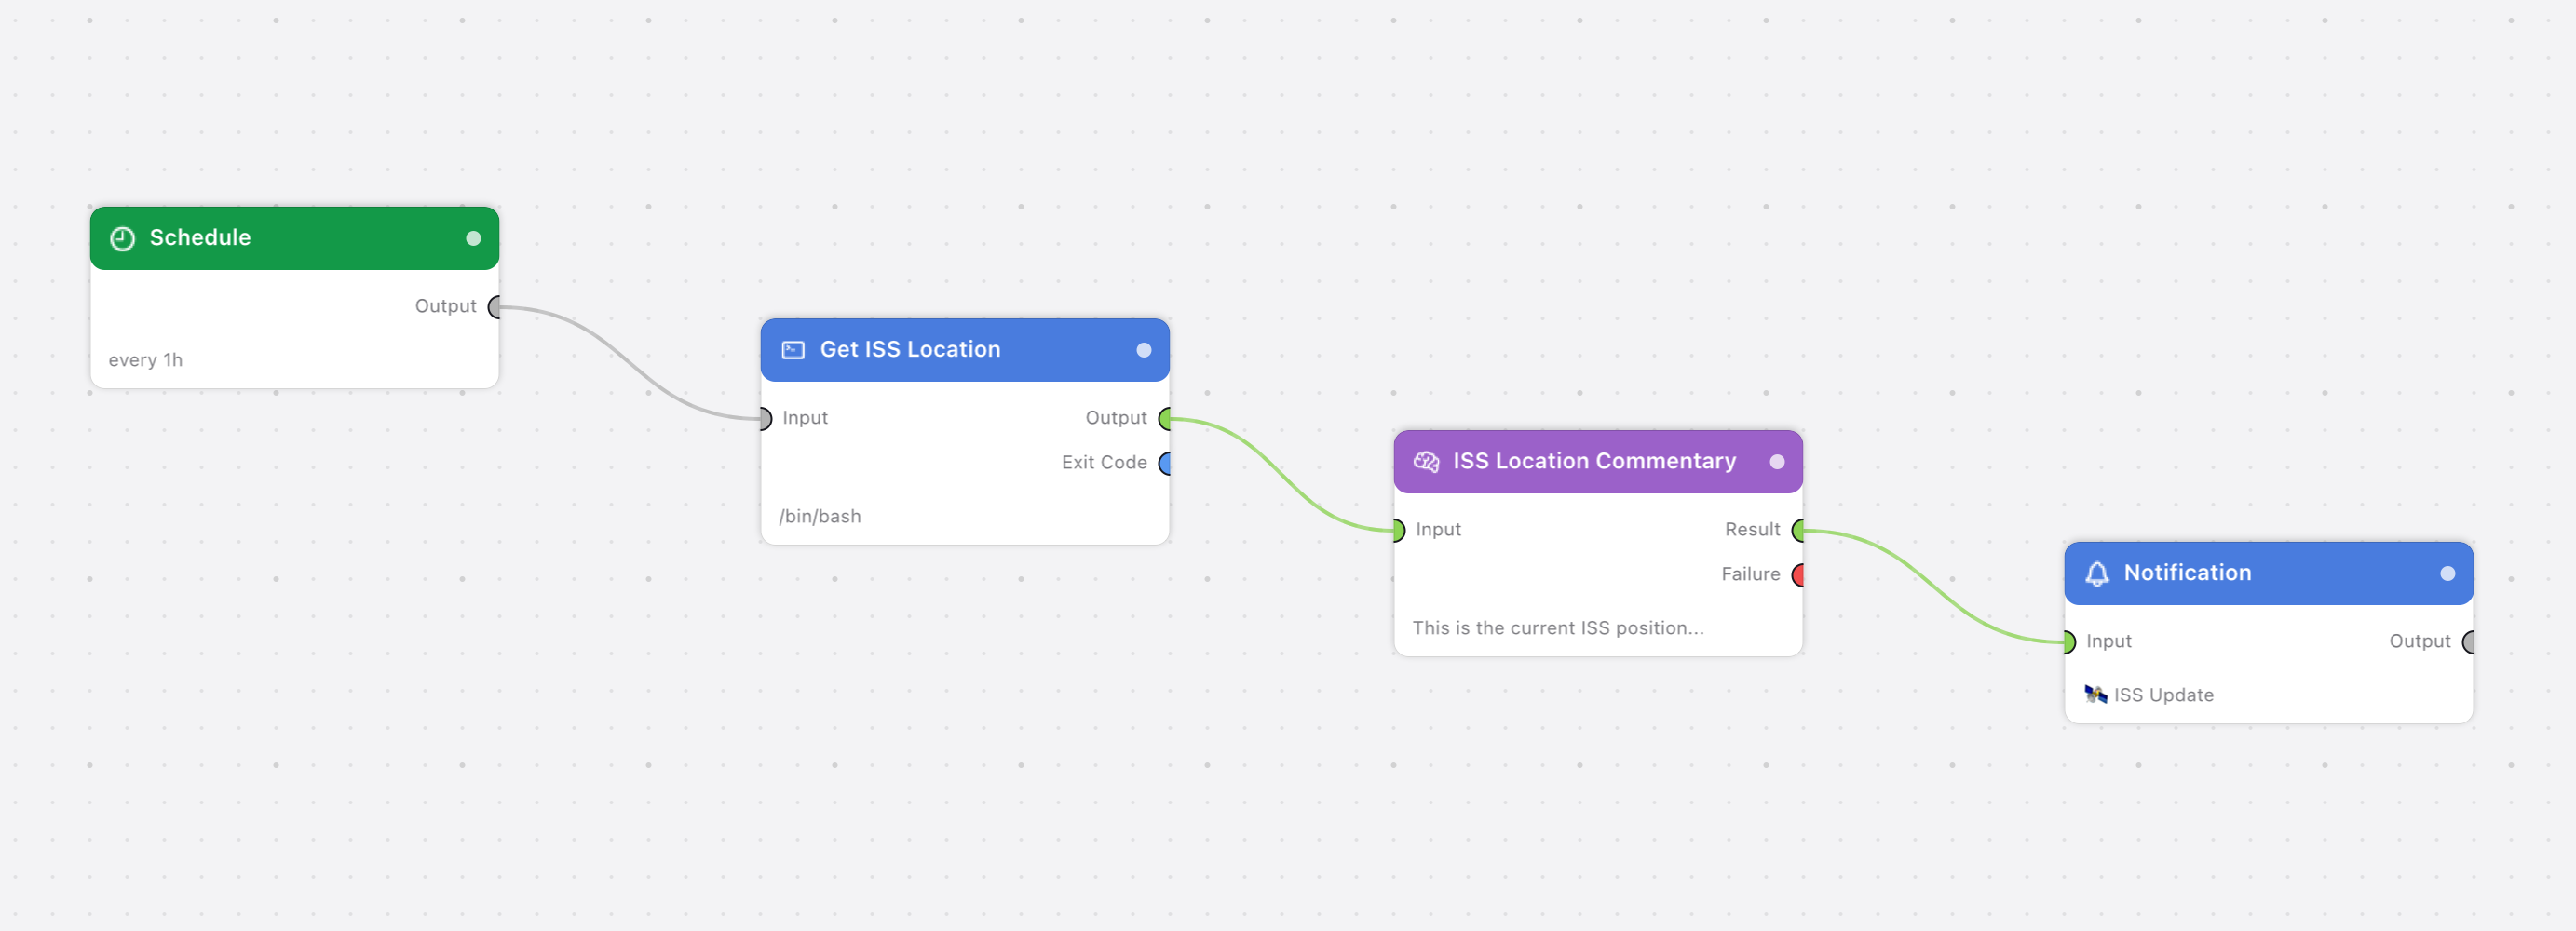This screenshot has height=931, width=2576.
Task: Click the "ISS Update" notification title text
Action: 2163,695
